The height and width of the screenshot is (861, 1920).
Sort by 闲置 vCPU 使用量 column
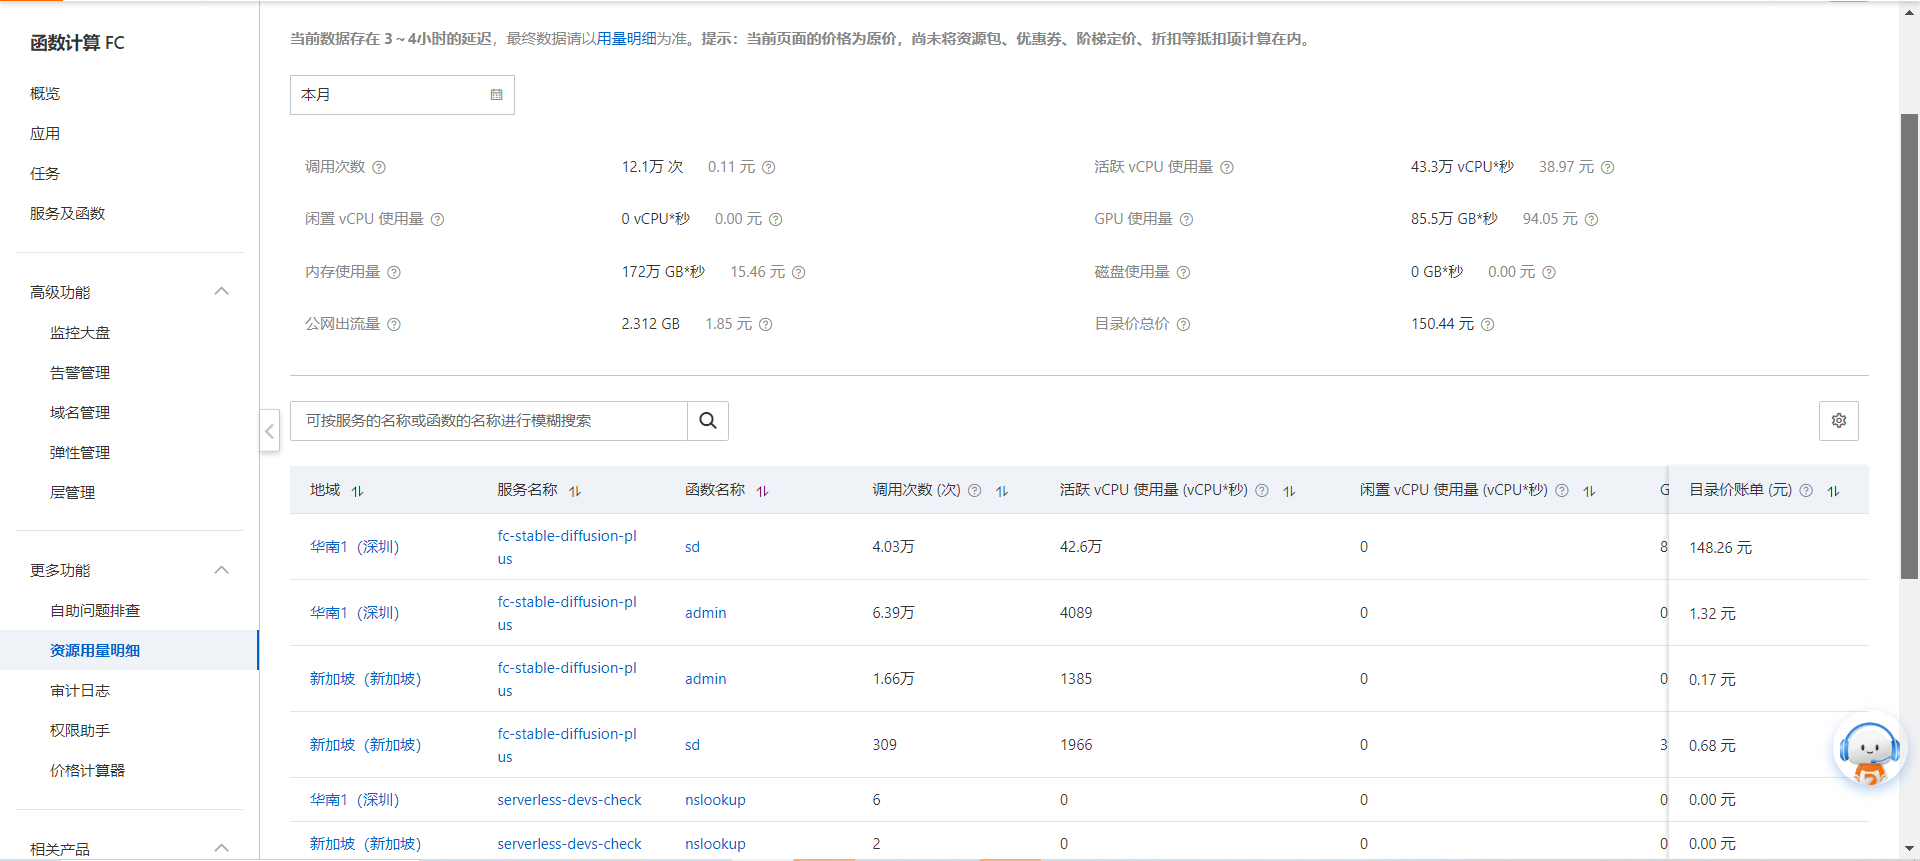click(1589, 491)
